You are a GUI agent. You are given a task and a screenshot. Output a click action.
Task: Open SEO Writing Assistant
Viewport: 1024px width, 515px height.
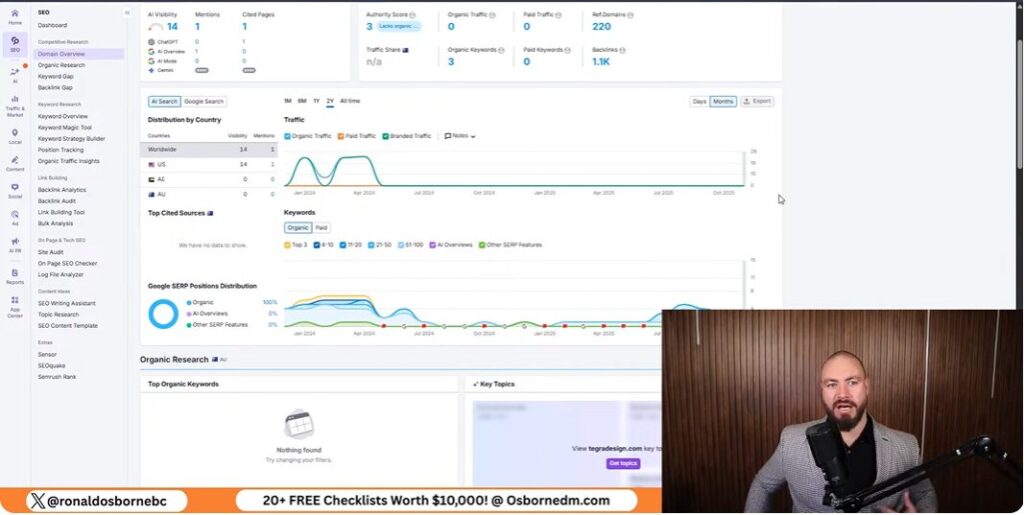click(67, 304)
